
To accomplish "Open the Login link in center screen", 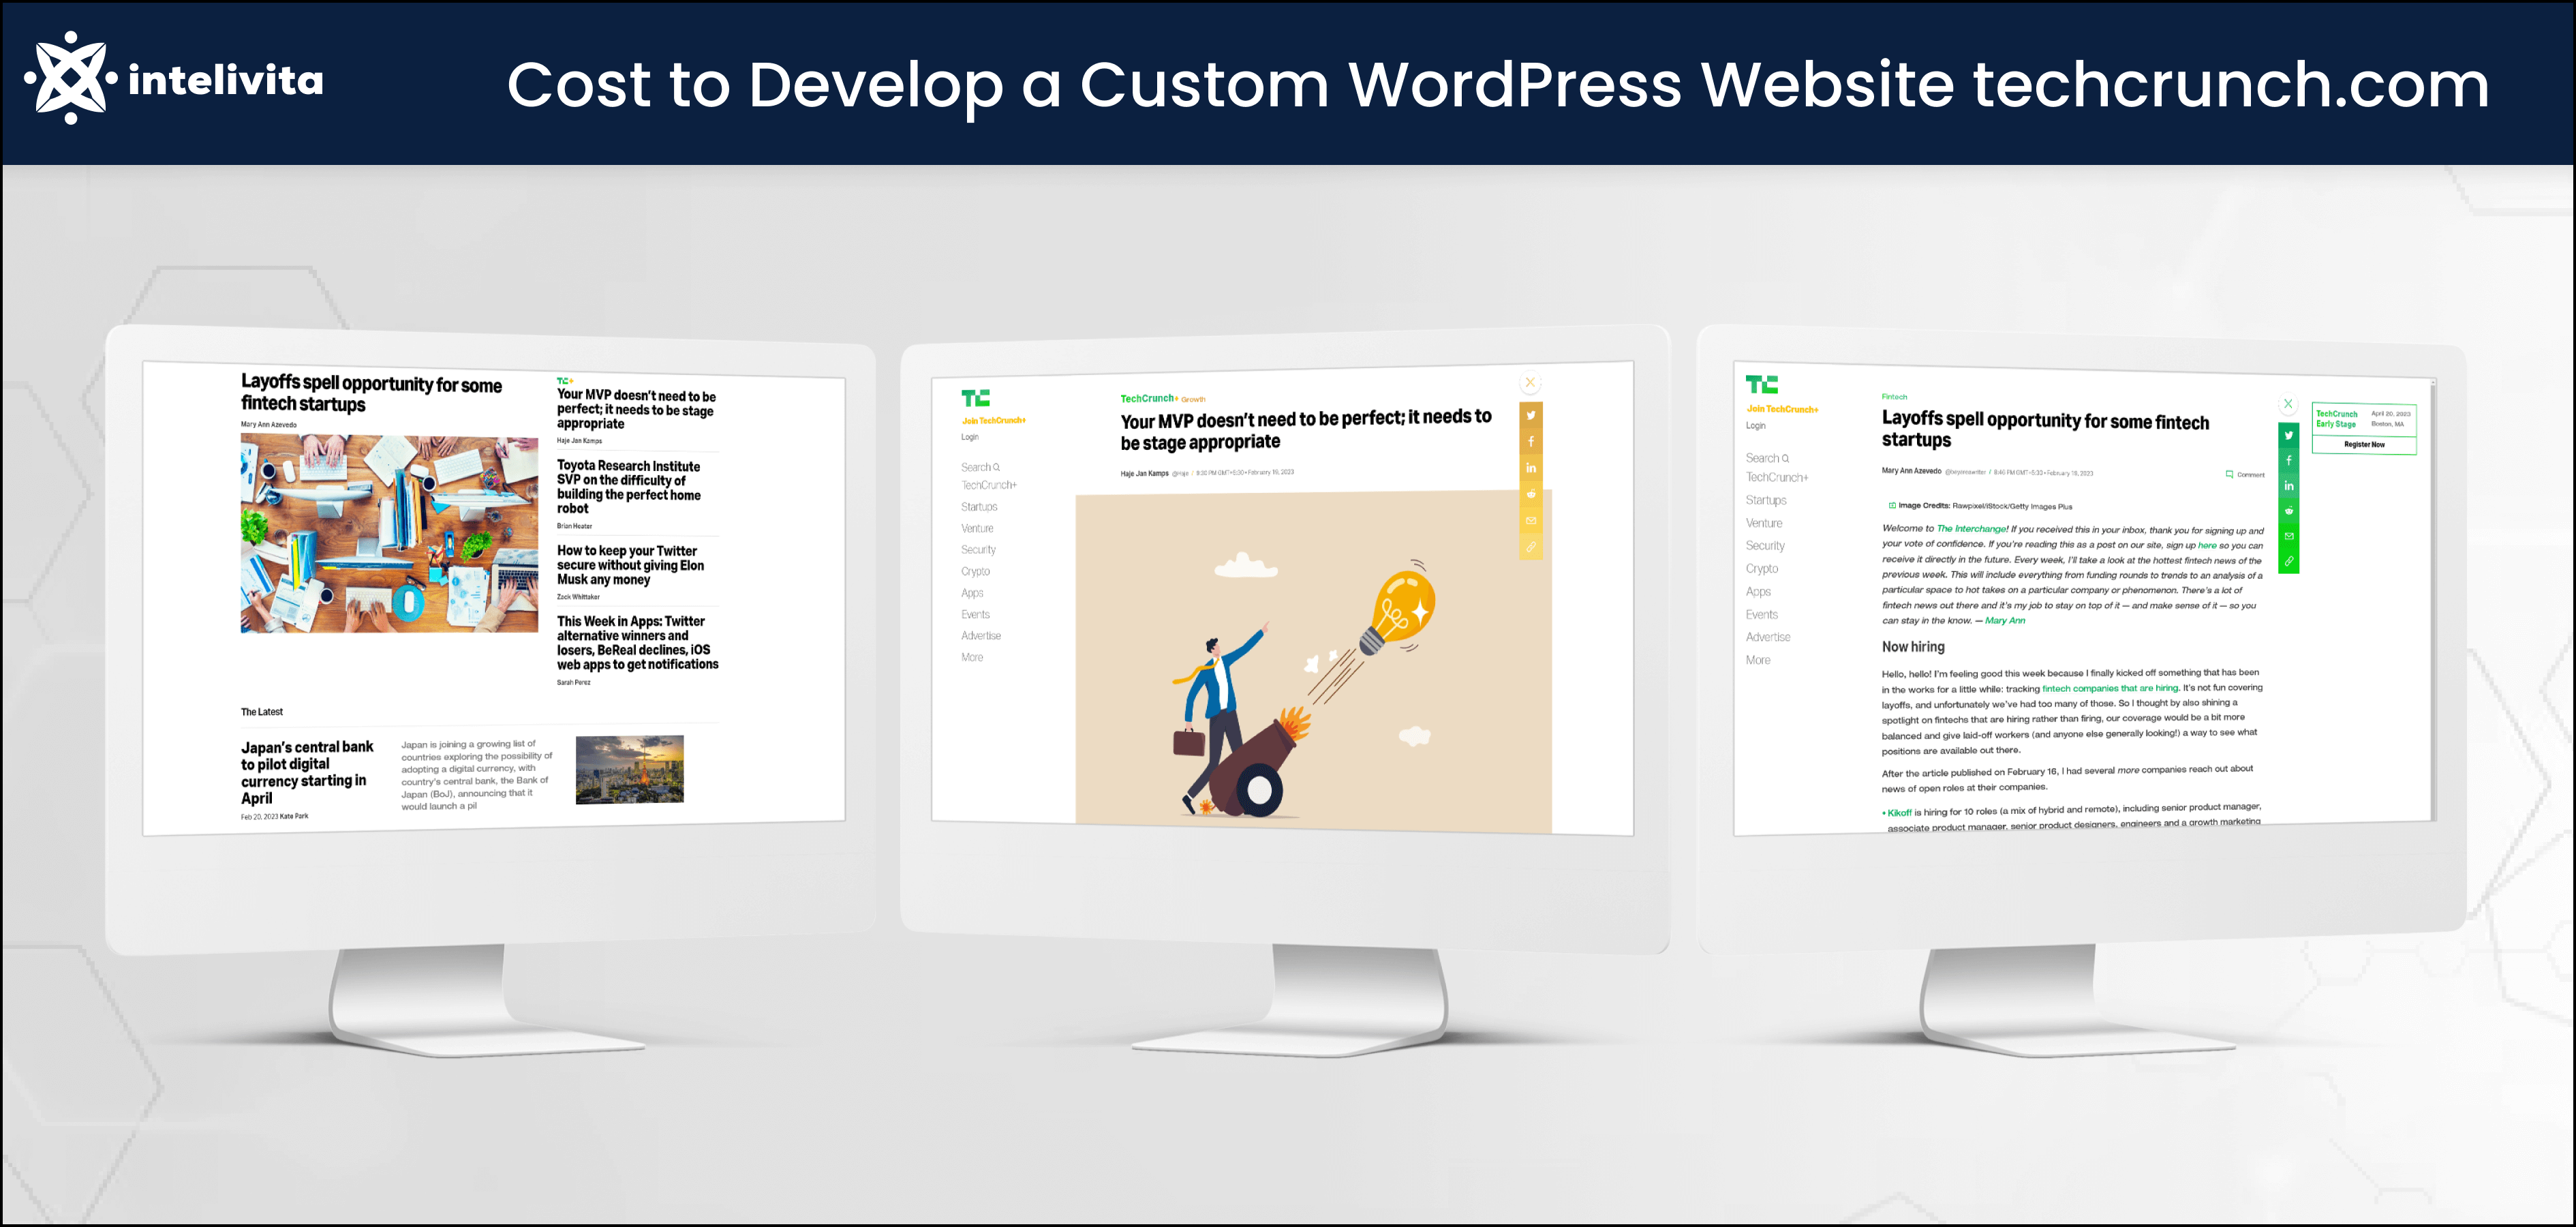I will pos(969,437).
